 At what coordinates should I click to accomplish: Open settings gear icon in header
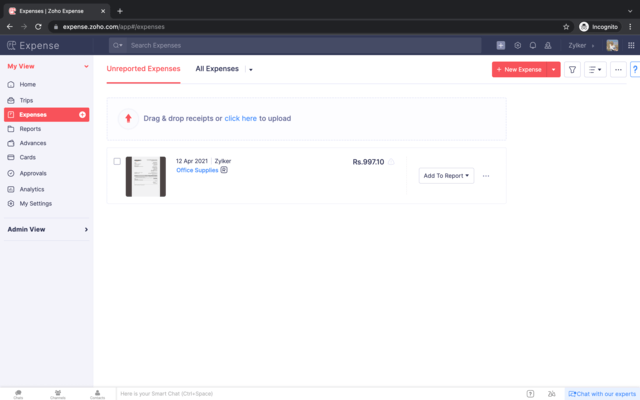point(518,45)
